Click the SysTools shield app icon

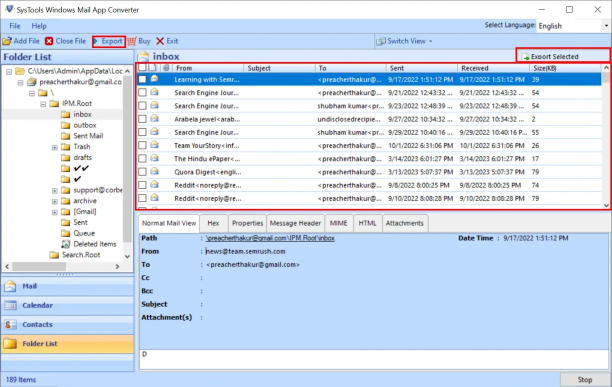(x=9, y=9)
